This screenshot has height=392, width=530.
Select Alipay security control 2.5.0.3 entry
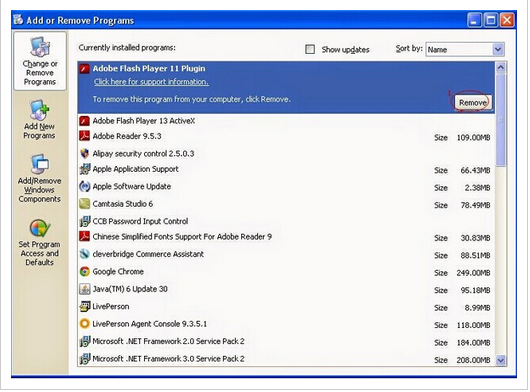click(286, 154)
